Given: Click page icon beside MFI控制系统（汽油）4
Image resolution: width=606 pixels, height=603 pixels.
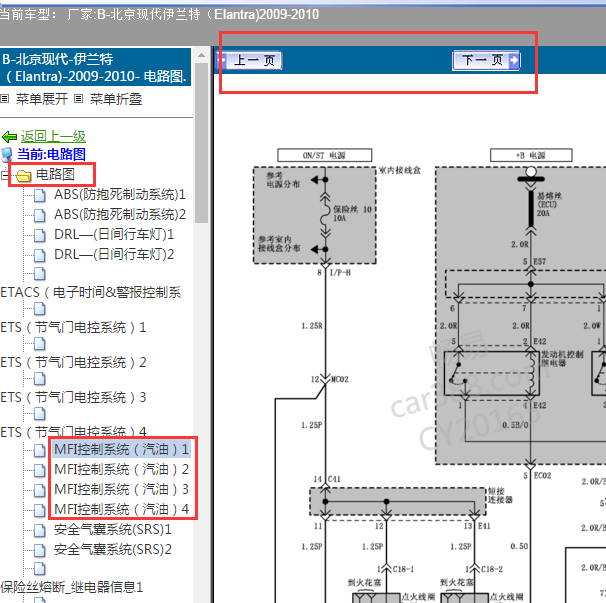Looking at the screenshot, I should click(x=39, y=510).
